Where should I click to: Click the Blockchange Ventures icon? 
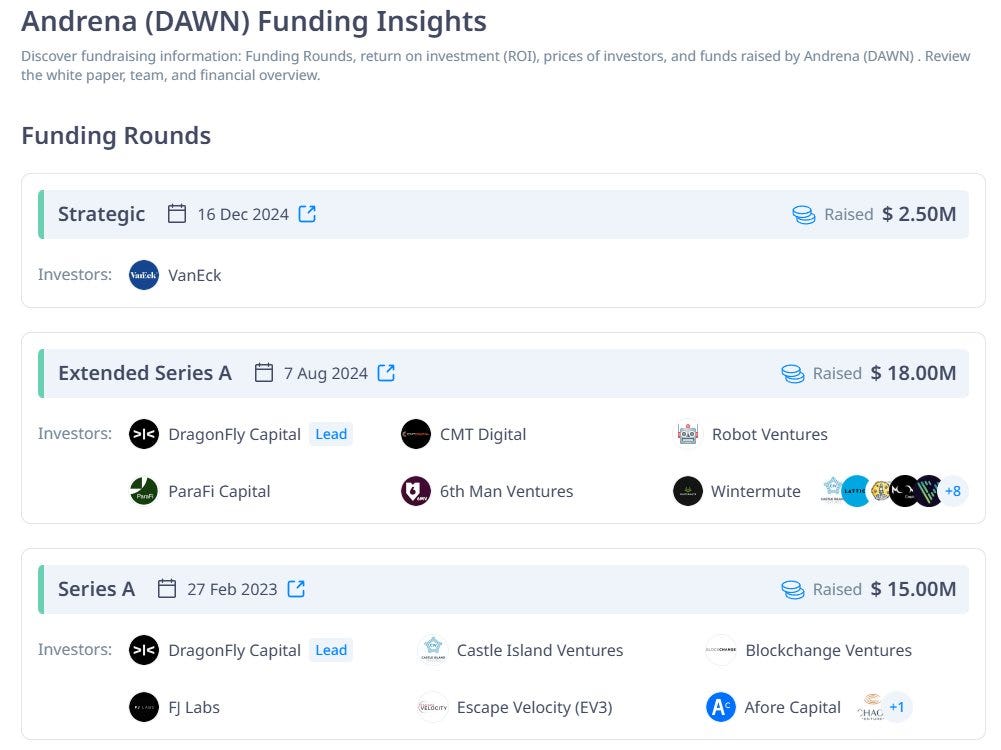coord(718,649)
